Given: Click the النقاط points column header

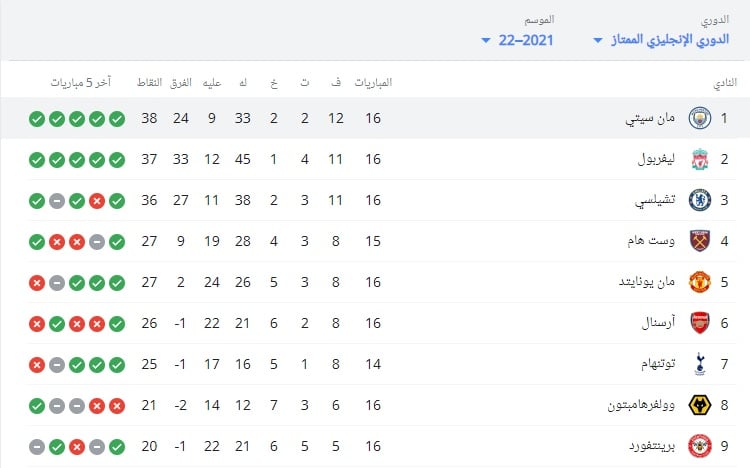Looking at the screenshot, I should pos(149,83).
